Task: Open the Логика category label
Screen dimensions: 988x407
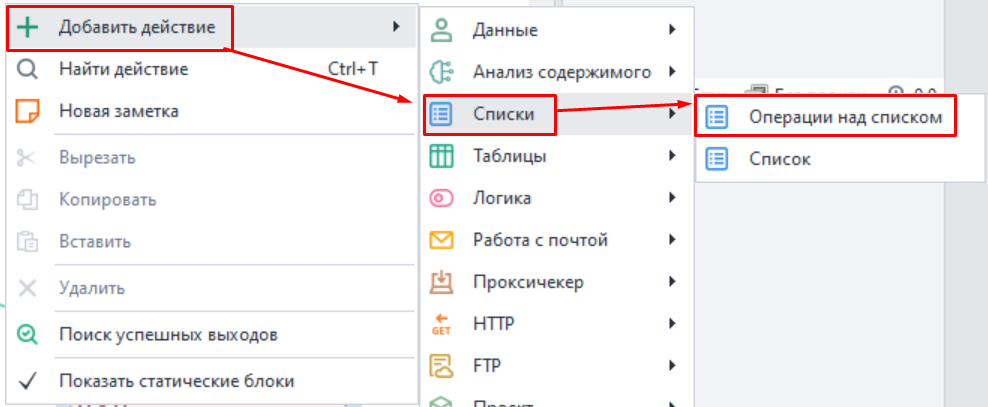Action: 502,198
